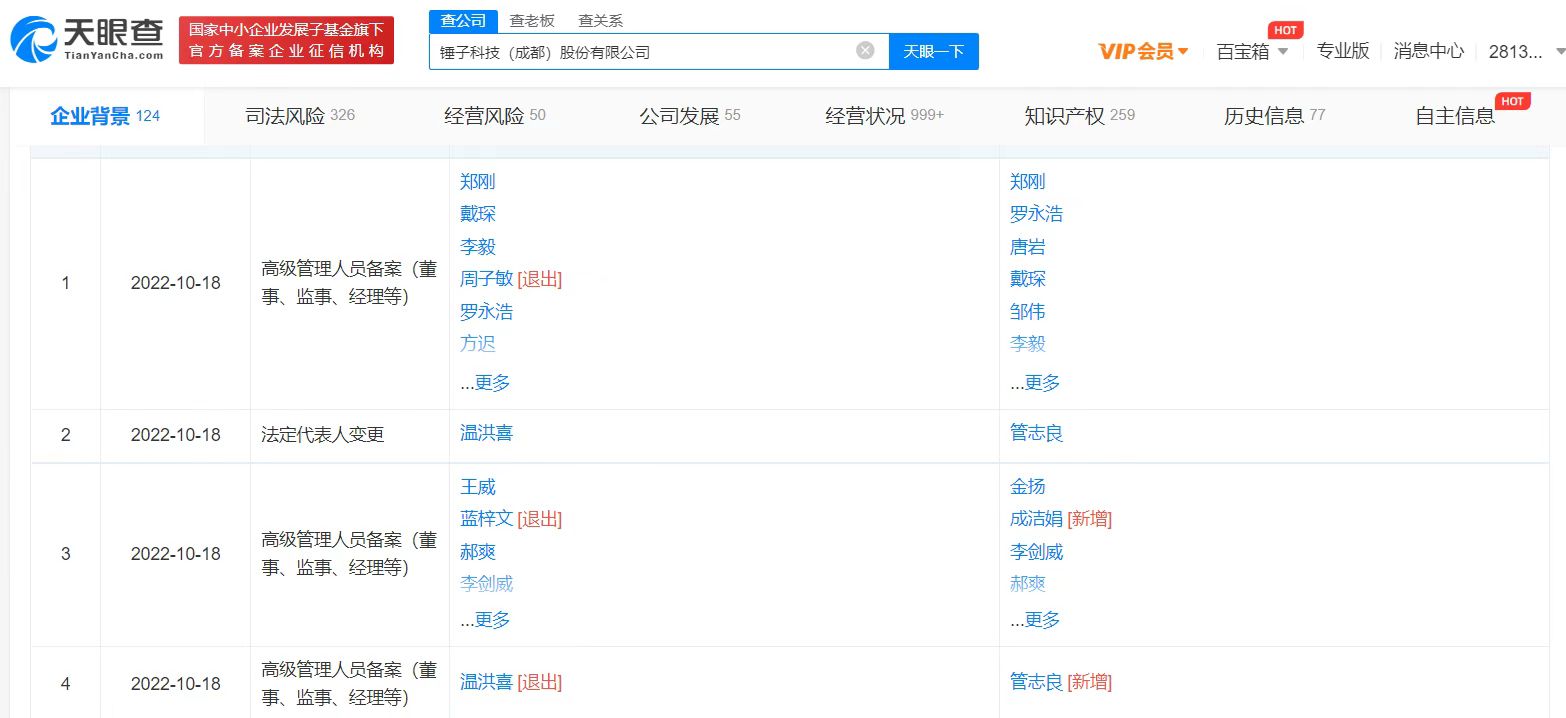Click the company name search field
This screenshot has height=718, width=1566.
coord(645,52)
